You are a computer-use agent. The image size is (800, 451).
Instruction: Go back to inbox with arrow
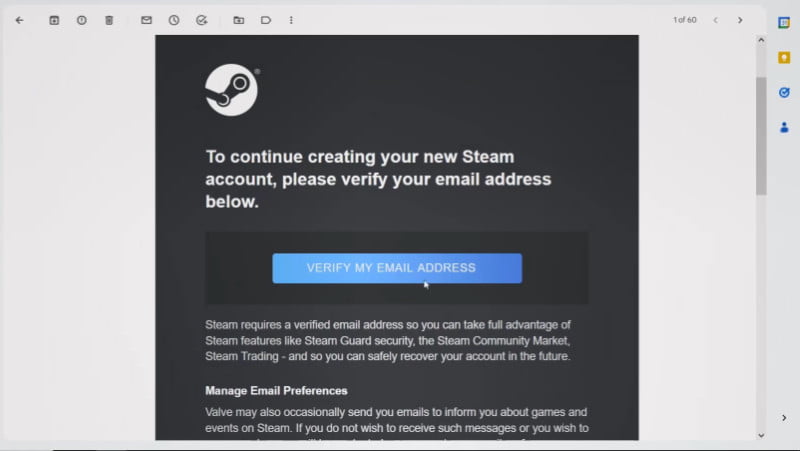coord(19,20)
